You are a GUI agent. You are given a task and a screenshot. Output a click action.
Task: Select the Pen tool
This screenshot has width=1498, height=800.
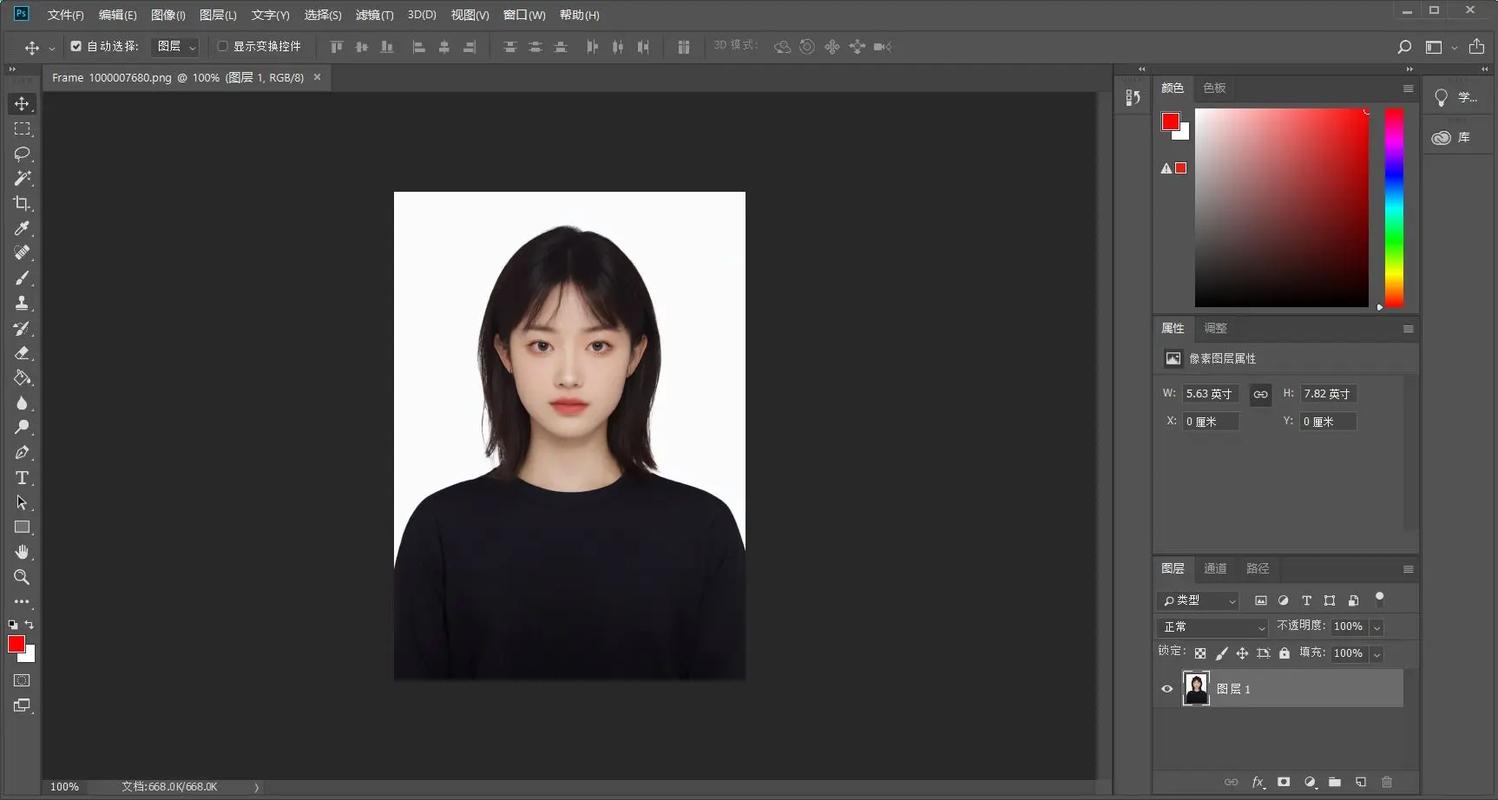click(21, 453)
